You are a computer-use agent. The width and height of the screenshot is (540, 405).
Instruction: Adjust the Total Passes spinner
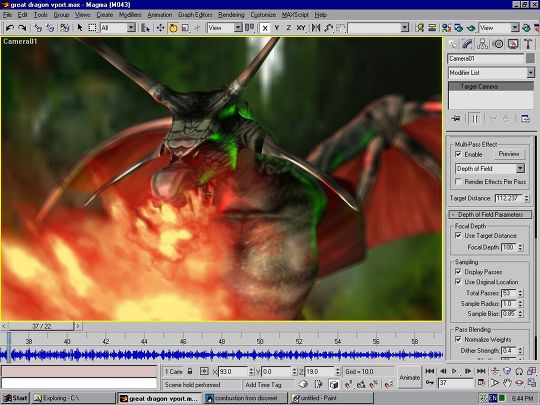click(521, 293)
